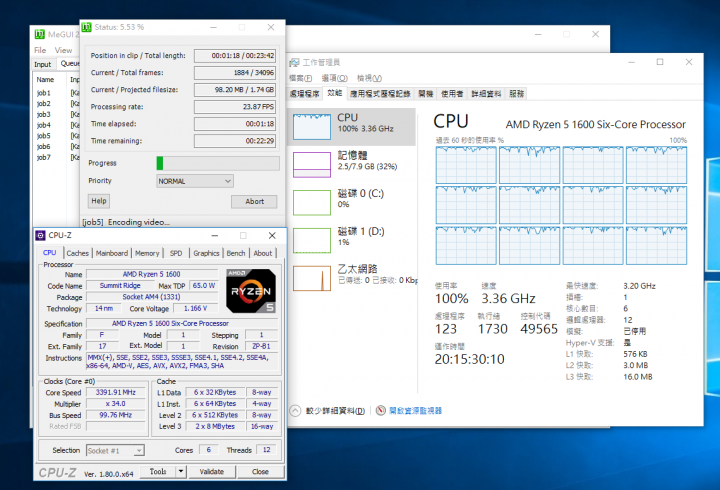Switch to the 服務 tab in Task Manager
This screenshot has height=490, width=720.
click(517, 94)
